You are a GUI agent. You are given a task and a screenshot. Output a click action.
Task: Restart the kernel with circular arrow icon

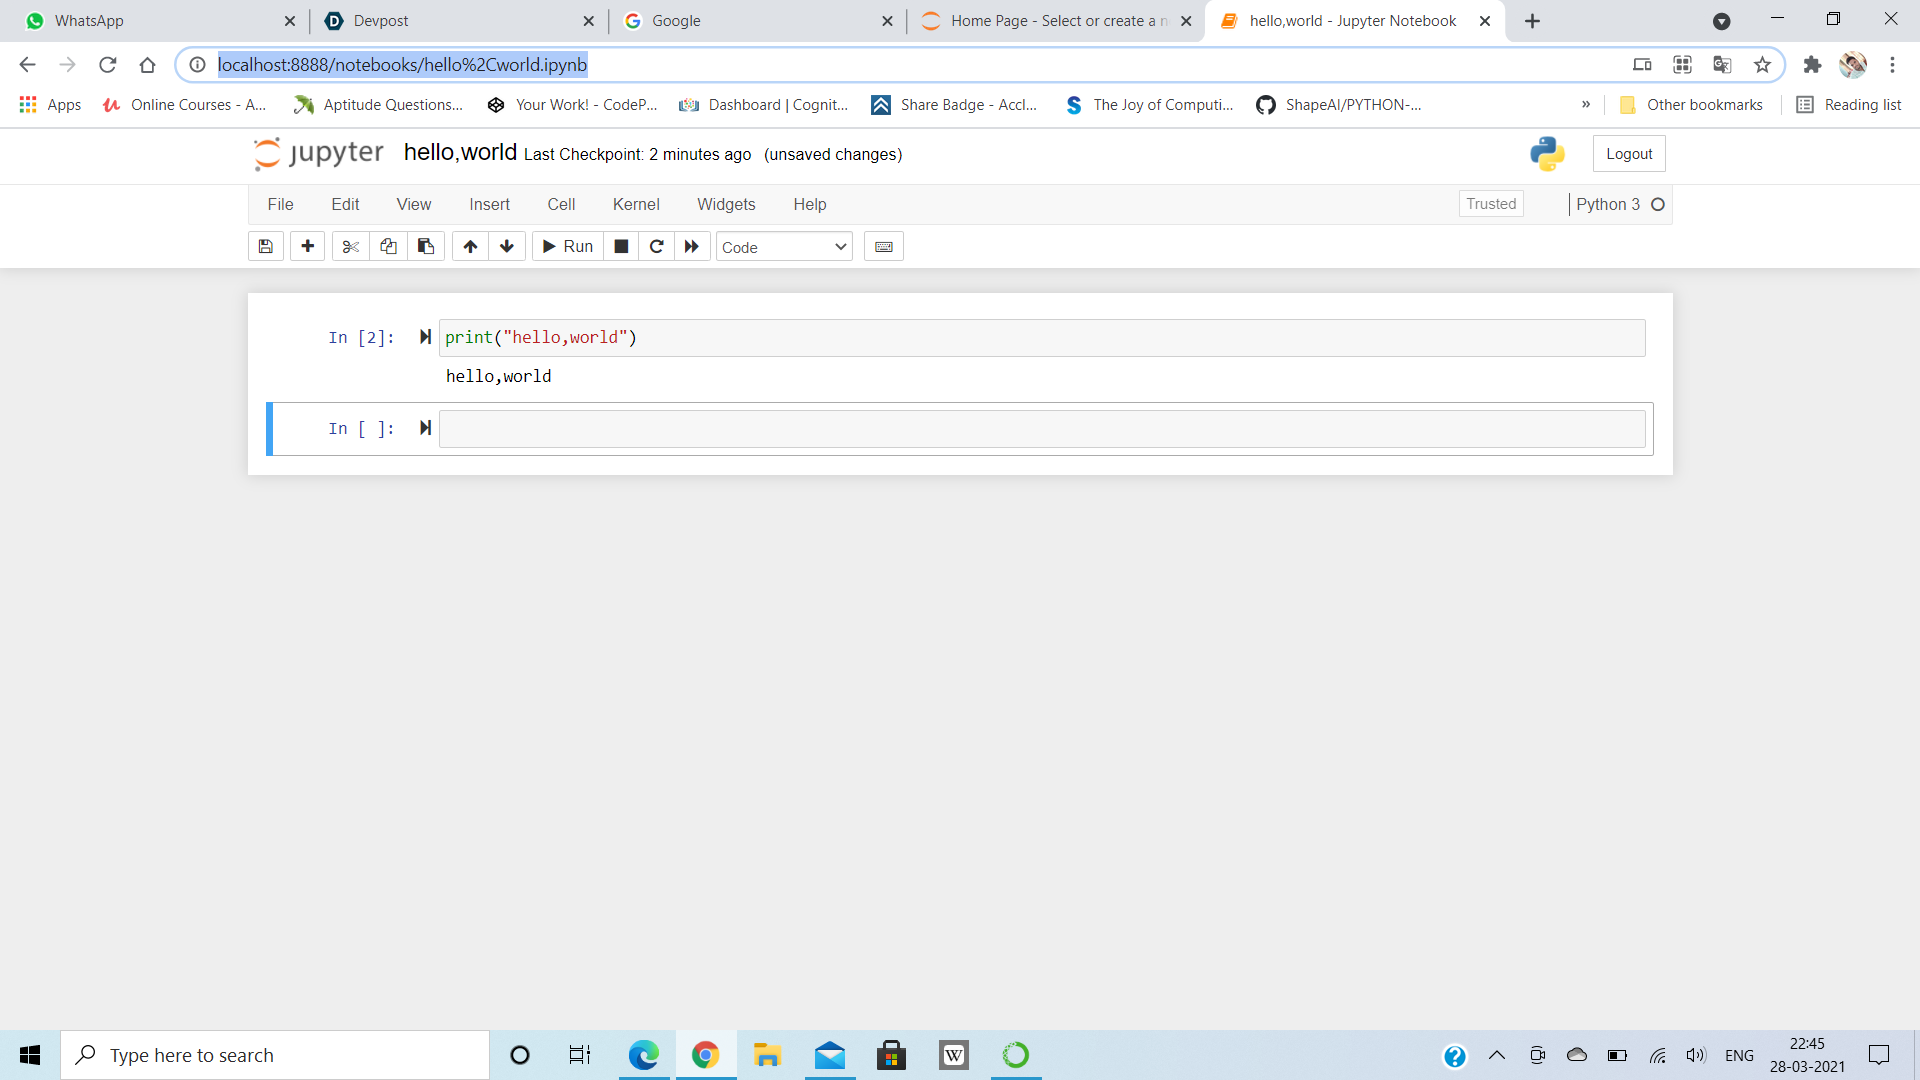click(657, 246)
